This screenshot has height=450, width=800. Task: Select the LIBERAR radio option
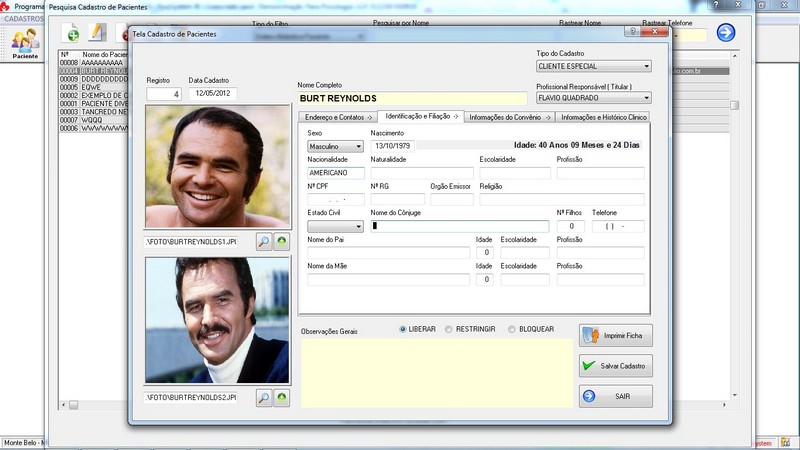403,329
